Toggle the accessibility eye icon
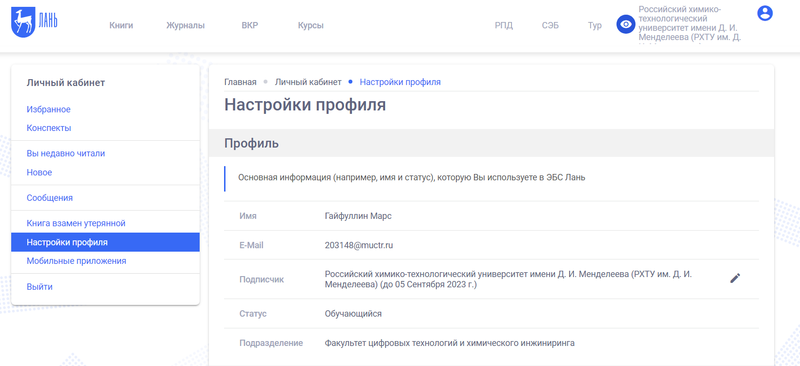The image size is (800, 366). pyautogui.click(x=625, y=25)
